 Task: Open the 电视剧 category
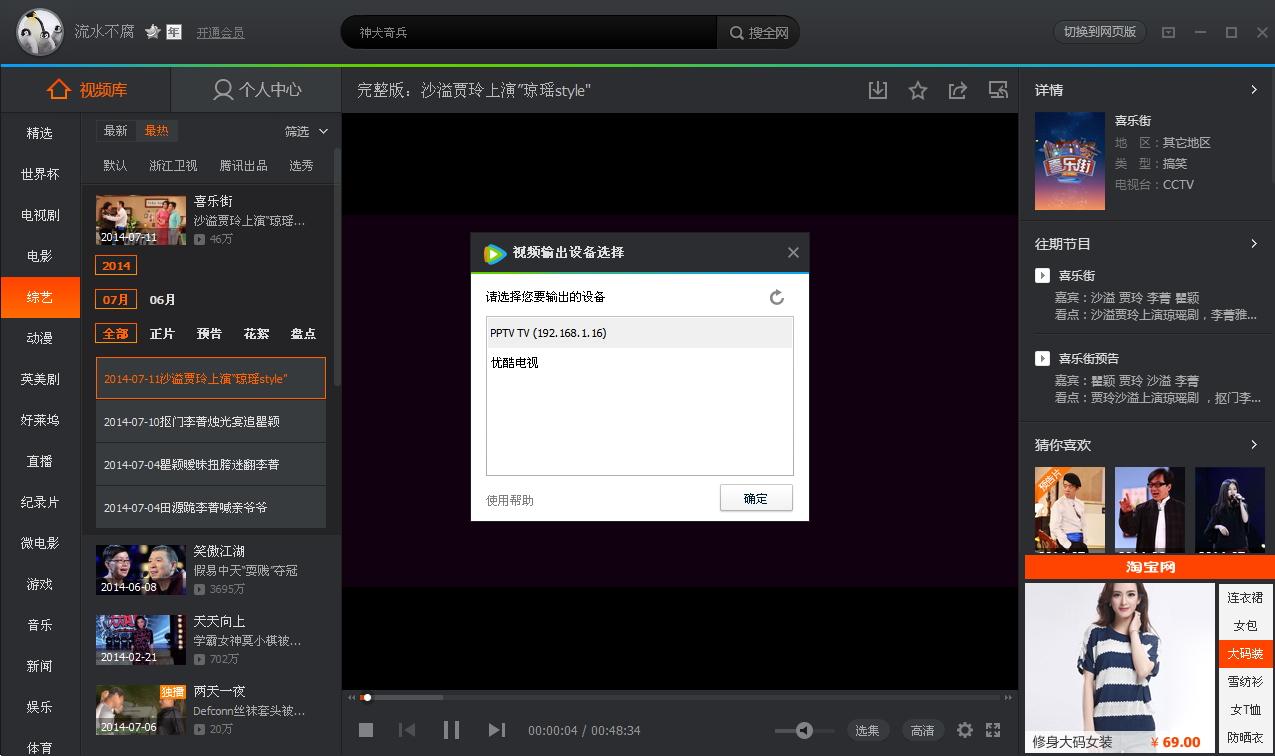coord(40,215)
